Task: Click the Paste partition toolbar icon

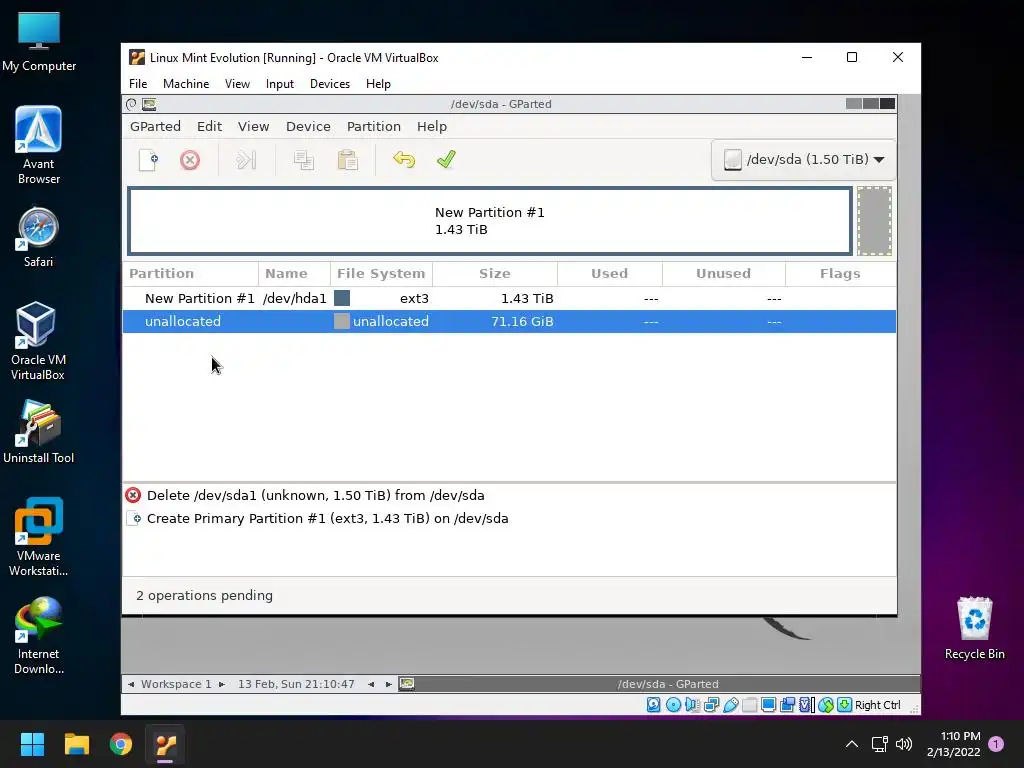Action: click(x=347, y=160)
